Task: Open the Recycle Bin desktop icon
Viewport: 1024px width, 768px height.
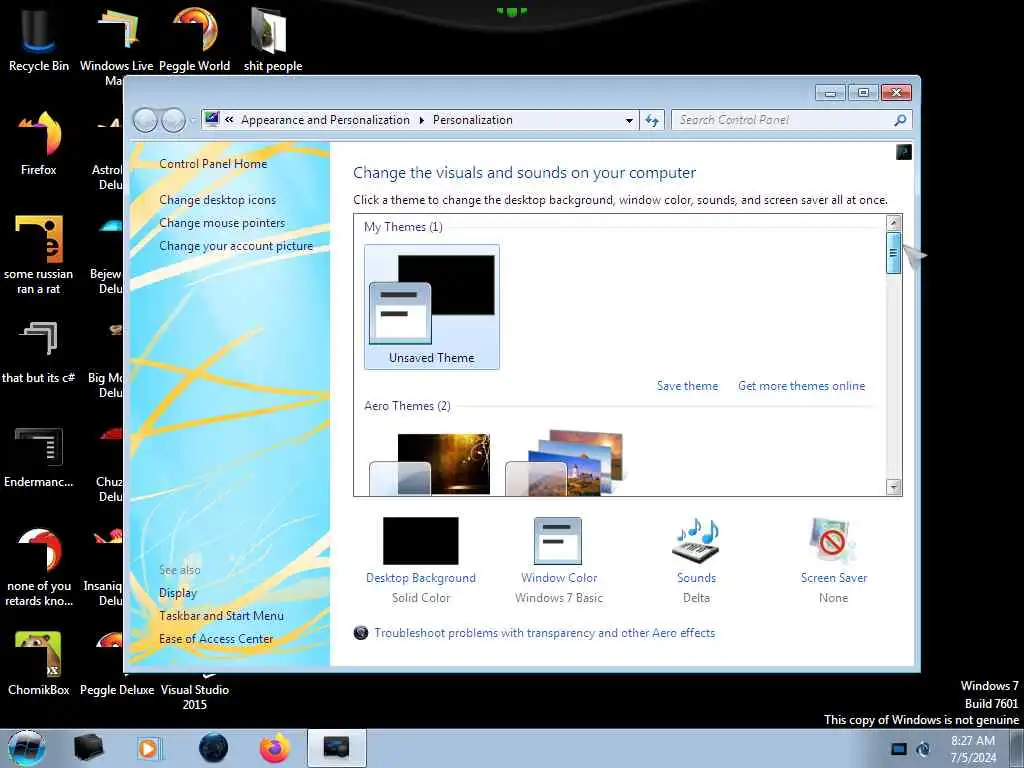Action: pos(39,39)
